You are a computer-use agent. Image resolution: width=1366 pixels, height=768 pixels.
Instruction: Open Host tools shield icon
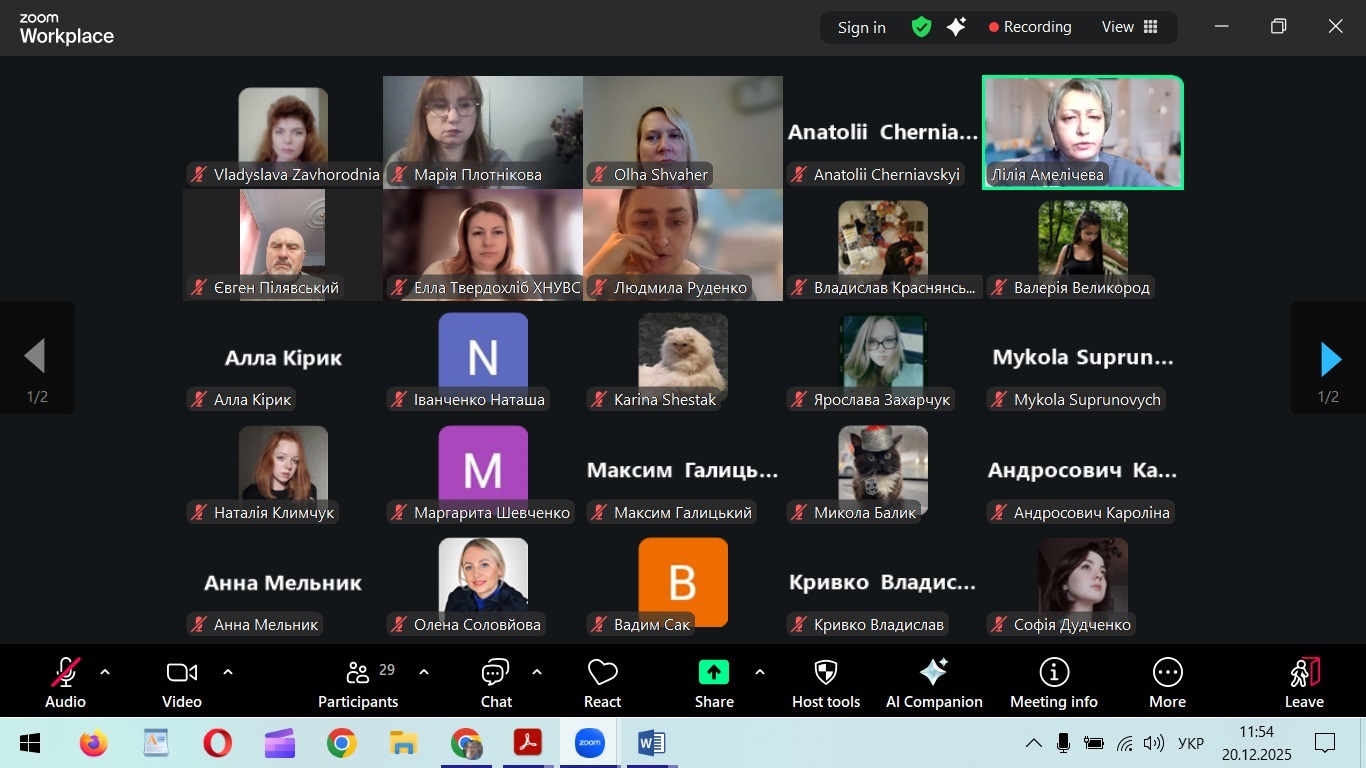(826, 683)
